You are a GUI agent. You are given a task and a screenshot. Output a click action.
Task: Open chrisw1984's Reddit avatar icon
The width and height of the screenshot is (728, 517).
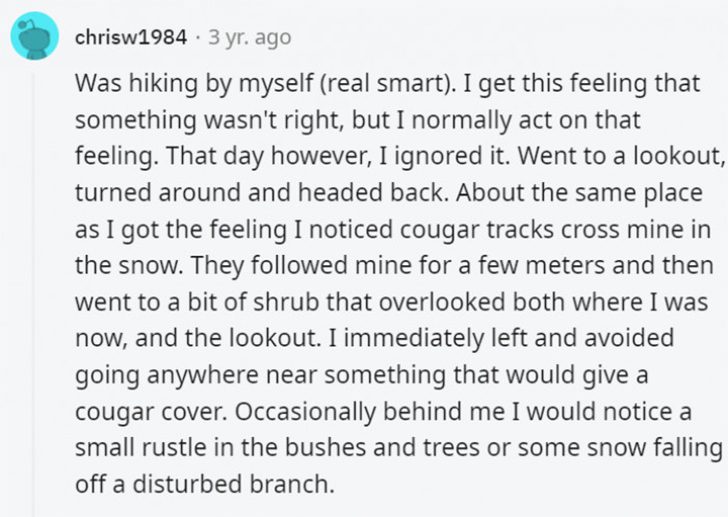[x=34, y=36]
